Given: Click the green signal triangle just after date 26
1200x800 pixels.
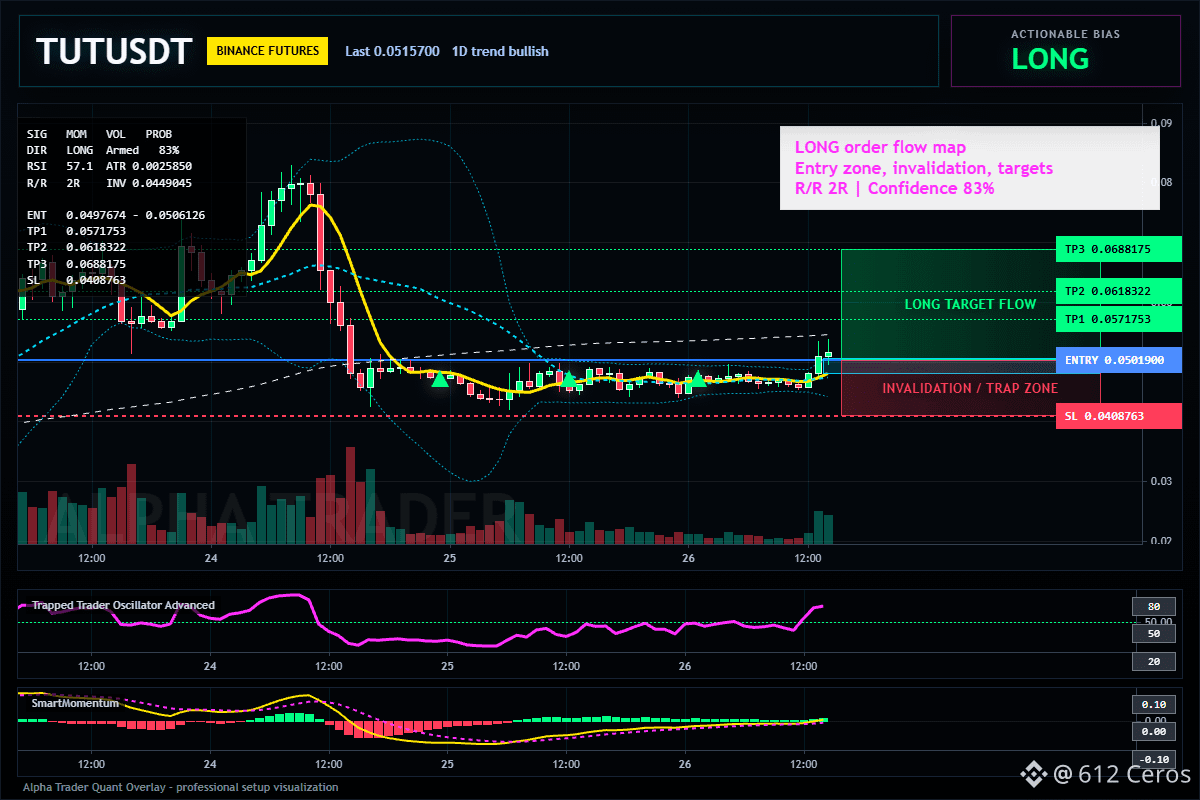Looking at the screenshot, I should (x=699, y=378).
